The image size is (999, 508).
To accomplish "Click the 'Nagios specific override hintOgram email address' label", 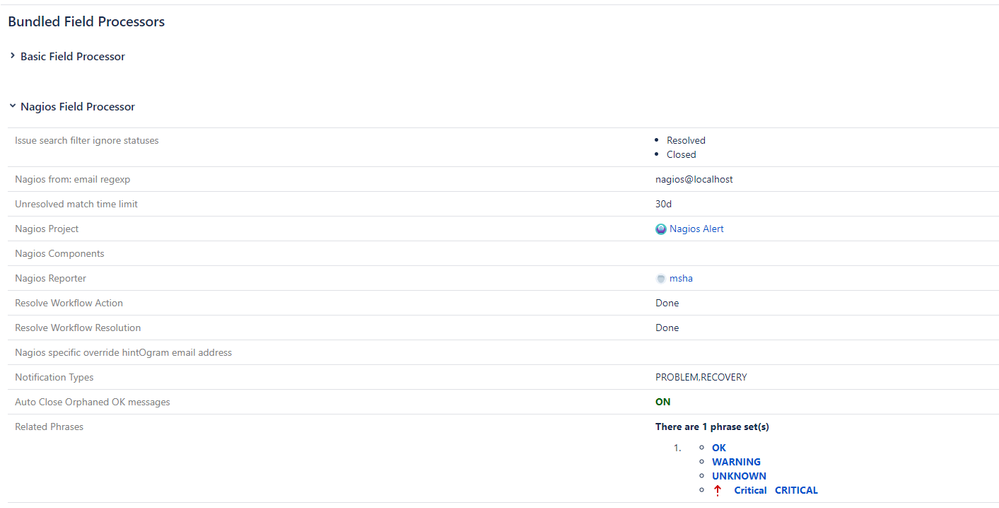I will click(123, 352).
